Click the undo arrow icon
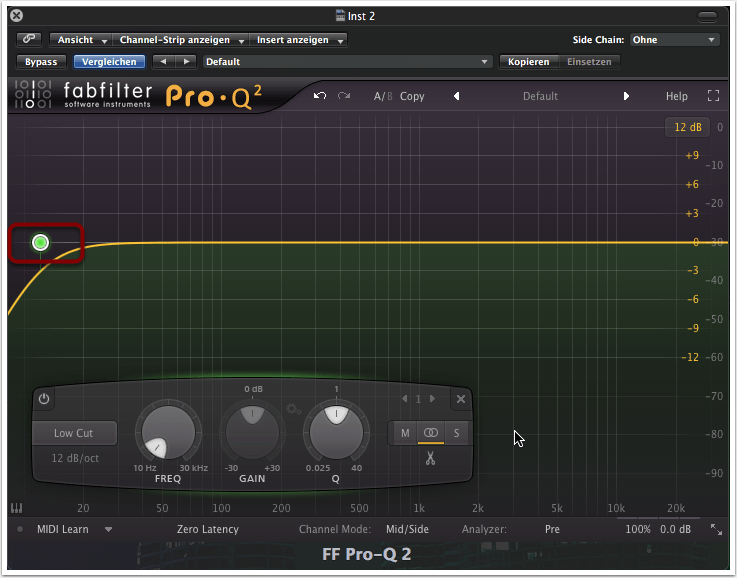This screenshot has width=737, height=578. pyautogui.click(x=319, y=96)
